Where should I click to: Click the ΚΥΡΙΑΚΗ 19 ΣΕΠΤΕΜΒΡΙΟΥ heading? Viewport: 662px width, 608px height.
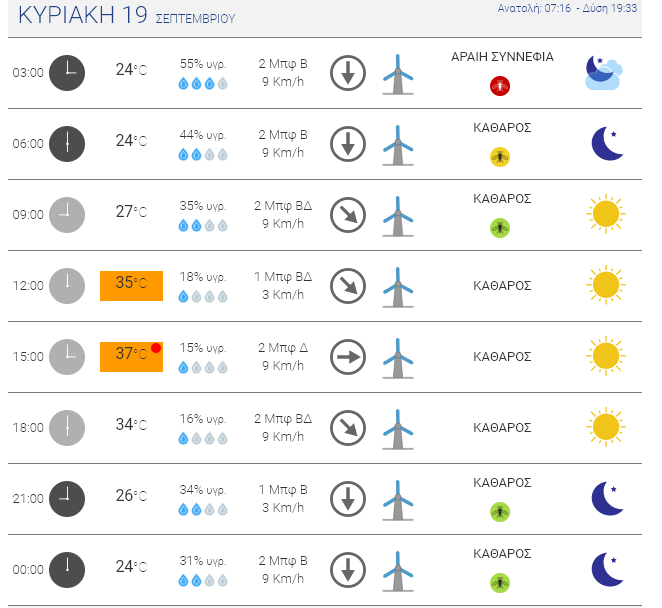126,15
